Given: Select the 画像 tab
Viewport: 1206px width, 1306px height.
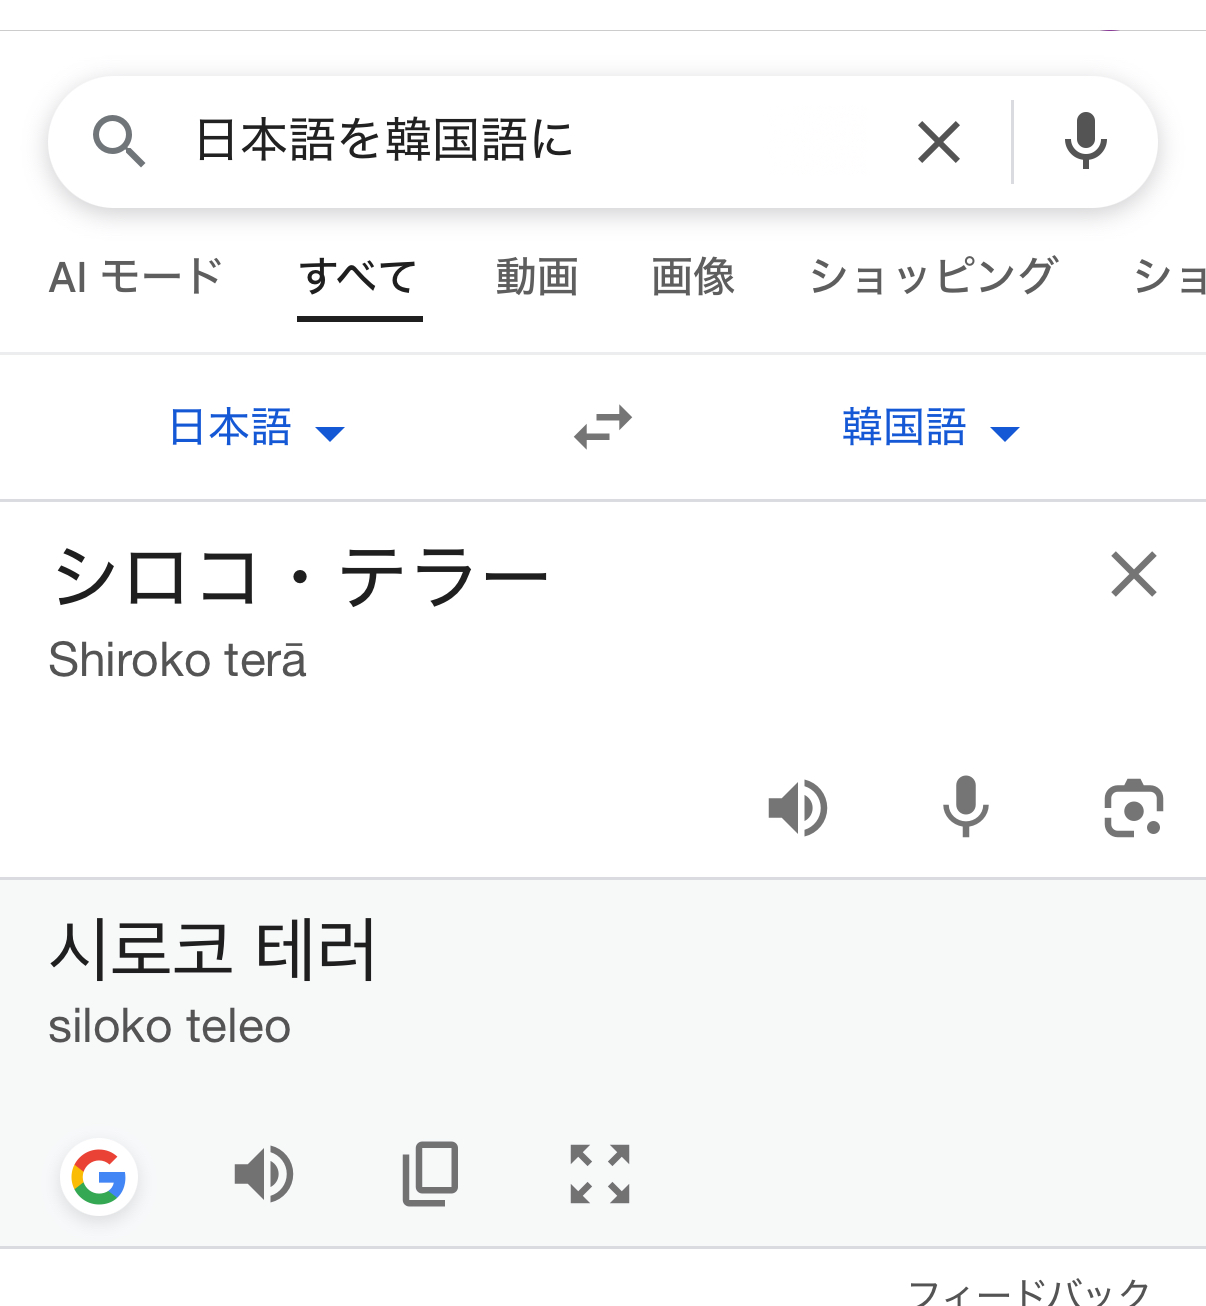Looking at the screenshot, I should click(693, 277).
